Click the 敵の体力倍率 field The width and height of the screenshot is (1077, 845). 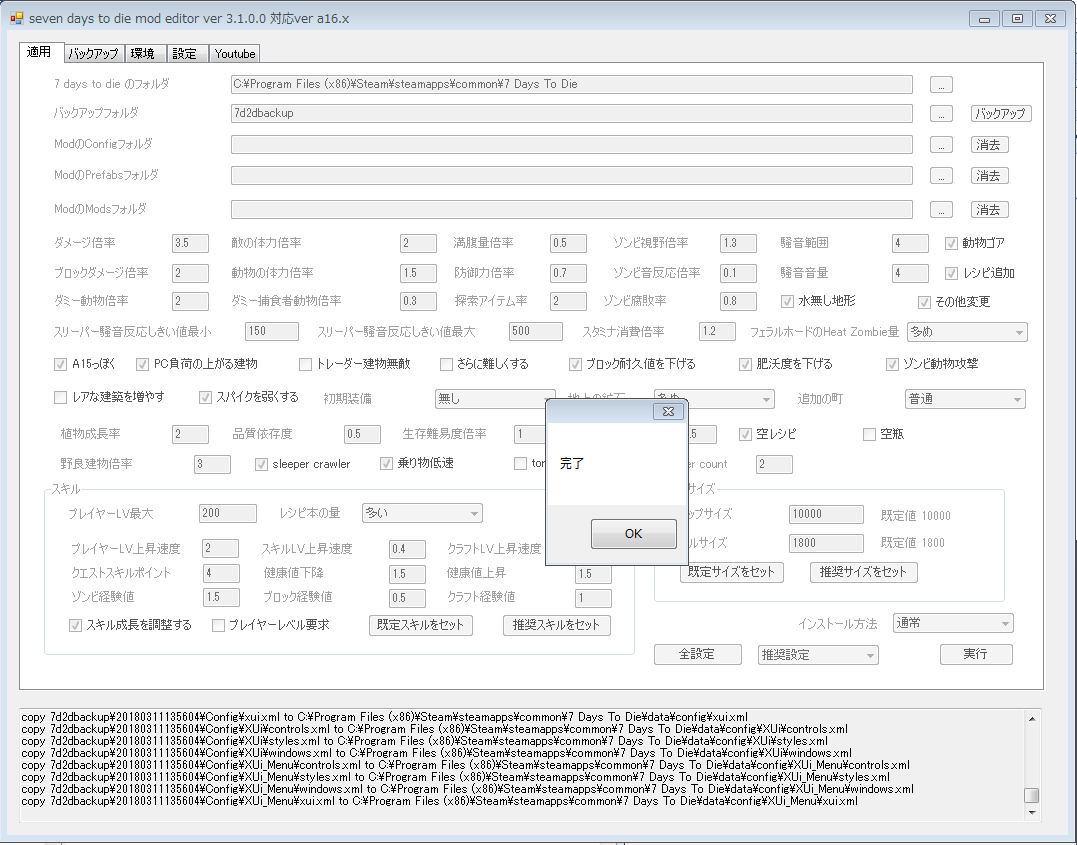pyautogui.click(x=418, y=243)
